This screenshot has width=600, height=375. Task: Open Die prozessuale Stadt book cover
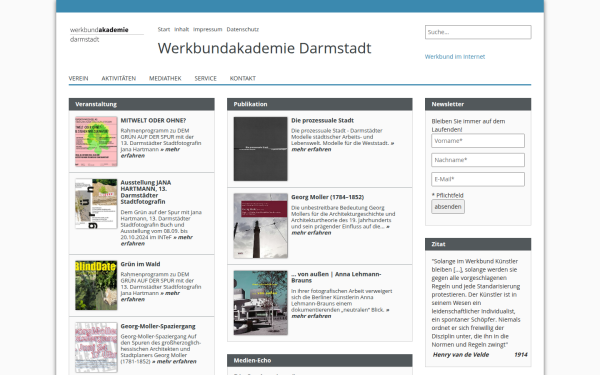click(261, 149)
